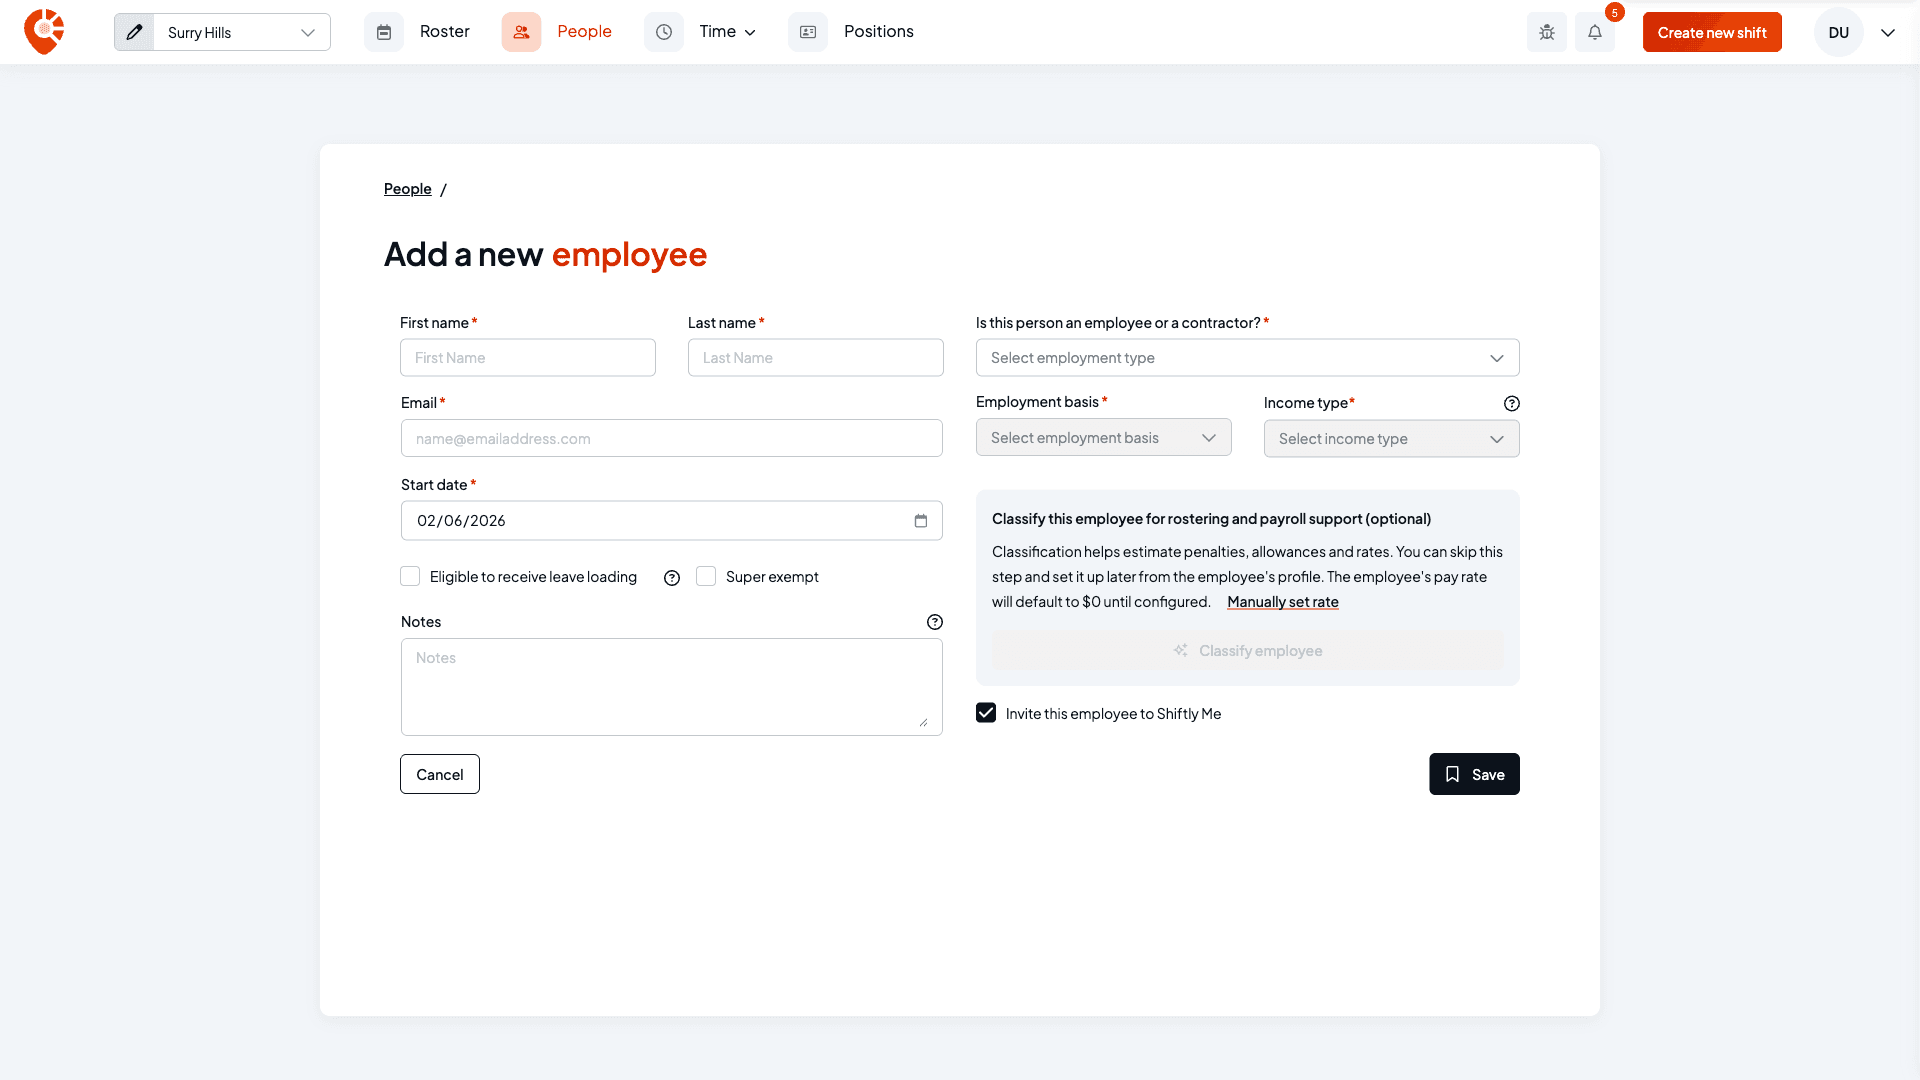Go to the Roster tab
This screenshot has height=1080, width=1920.
444,32
